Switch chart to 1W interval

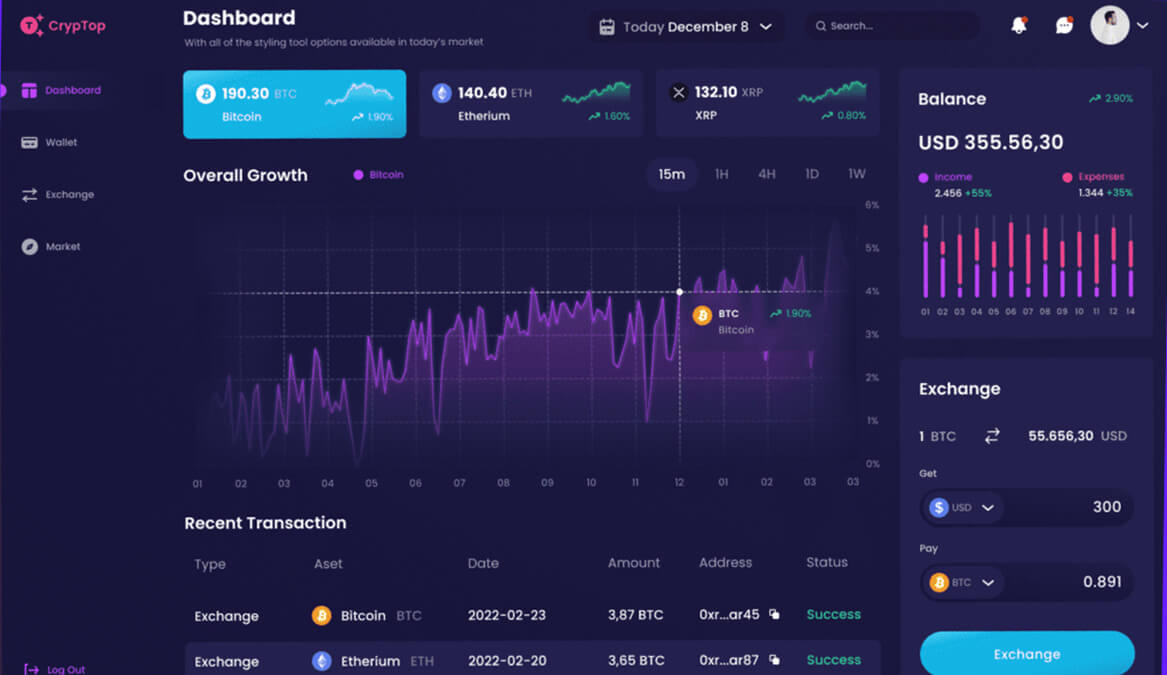856,174
